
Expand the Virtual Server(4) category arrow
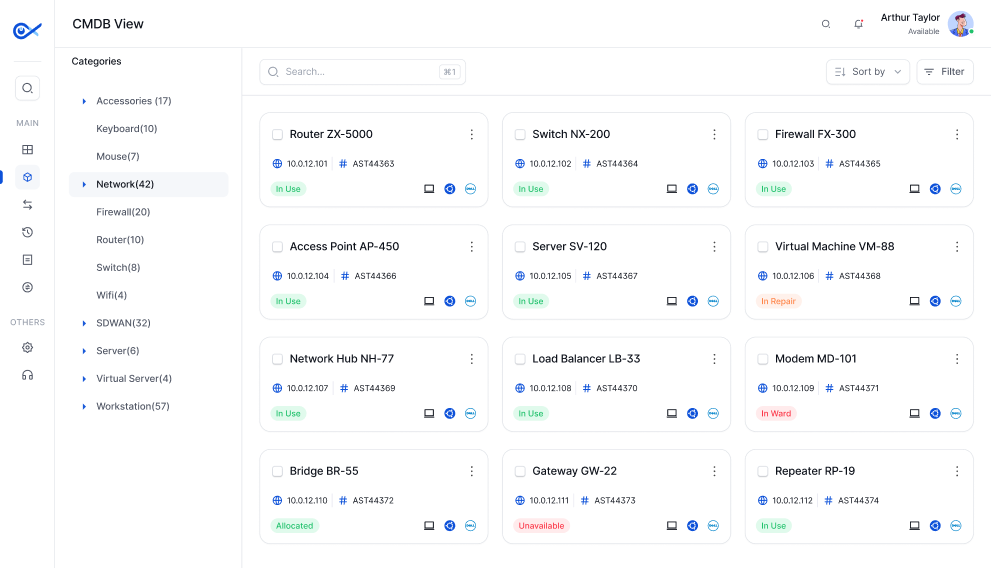[84, 379]
